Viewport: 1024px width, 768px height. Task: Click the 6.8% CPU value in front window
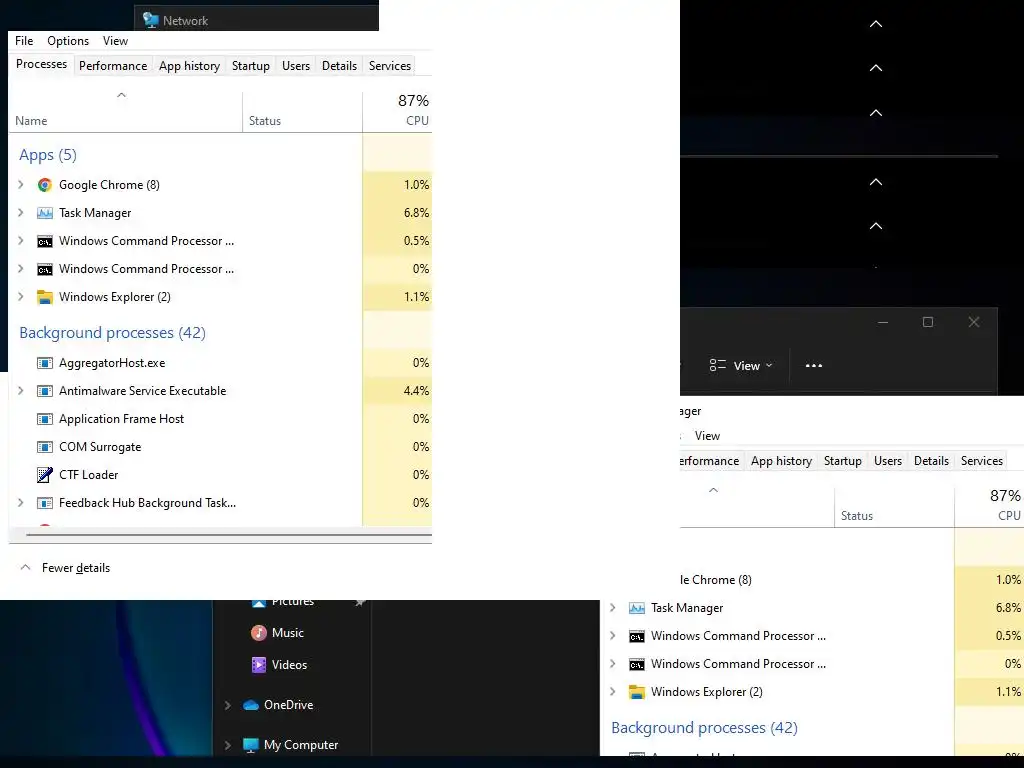pyautogui.click(x=416, y=213)
